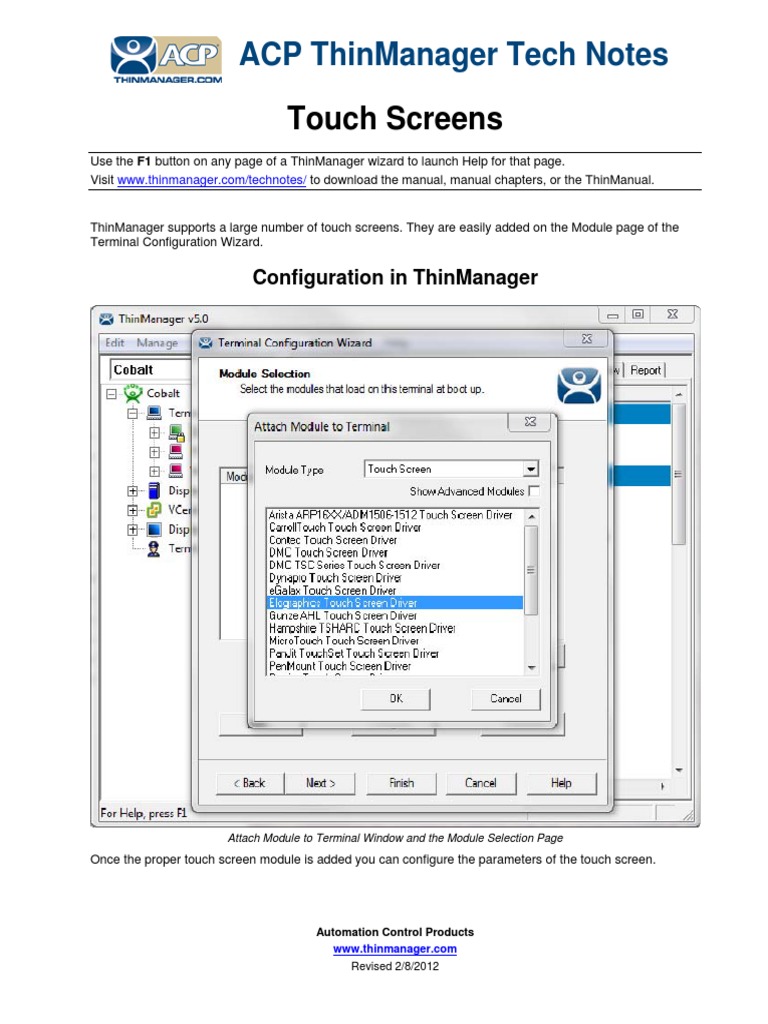Click the Display Servers icon in the tree
This screenshot has height=1024, width=768.
(154, 490)
